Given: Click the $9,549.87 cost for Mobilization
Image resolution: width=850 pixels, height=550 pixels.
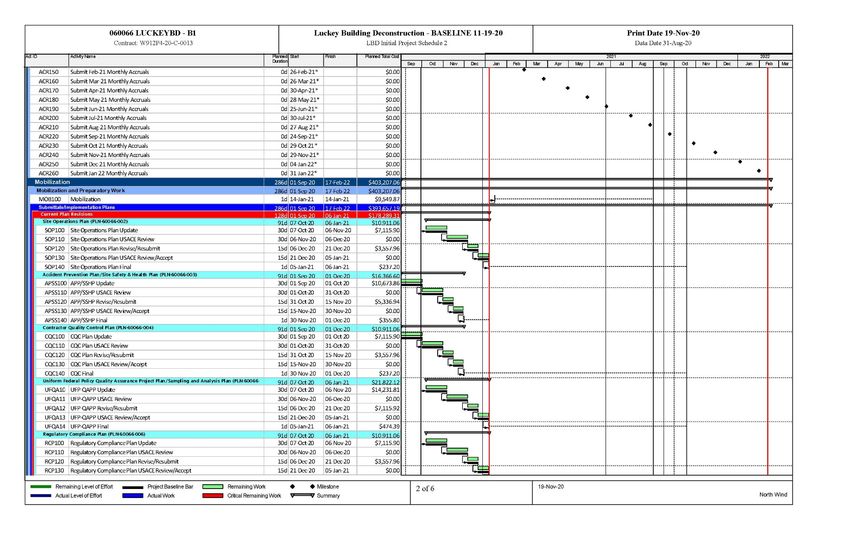Looking at the screenshot, I should (387, 199).
